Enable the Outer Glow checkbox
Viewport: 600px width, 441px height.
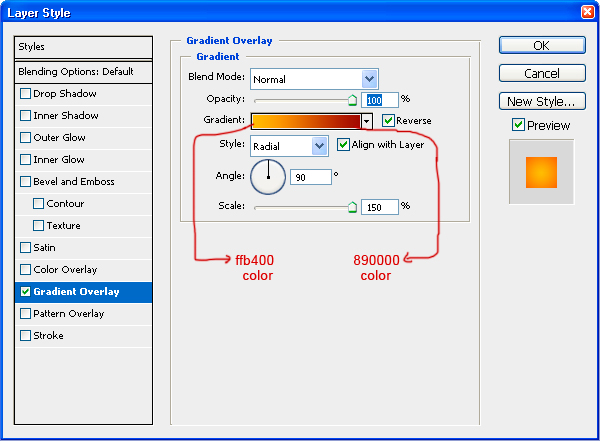[x=25, y=137]
